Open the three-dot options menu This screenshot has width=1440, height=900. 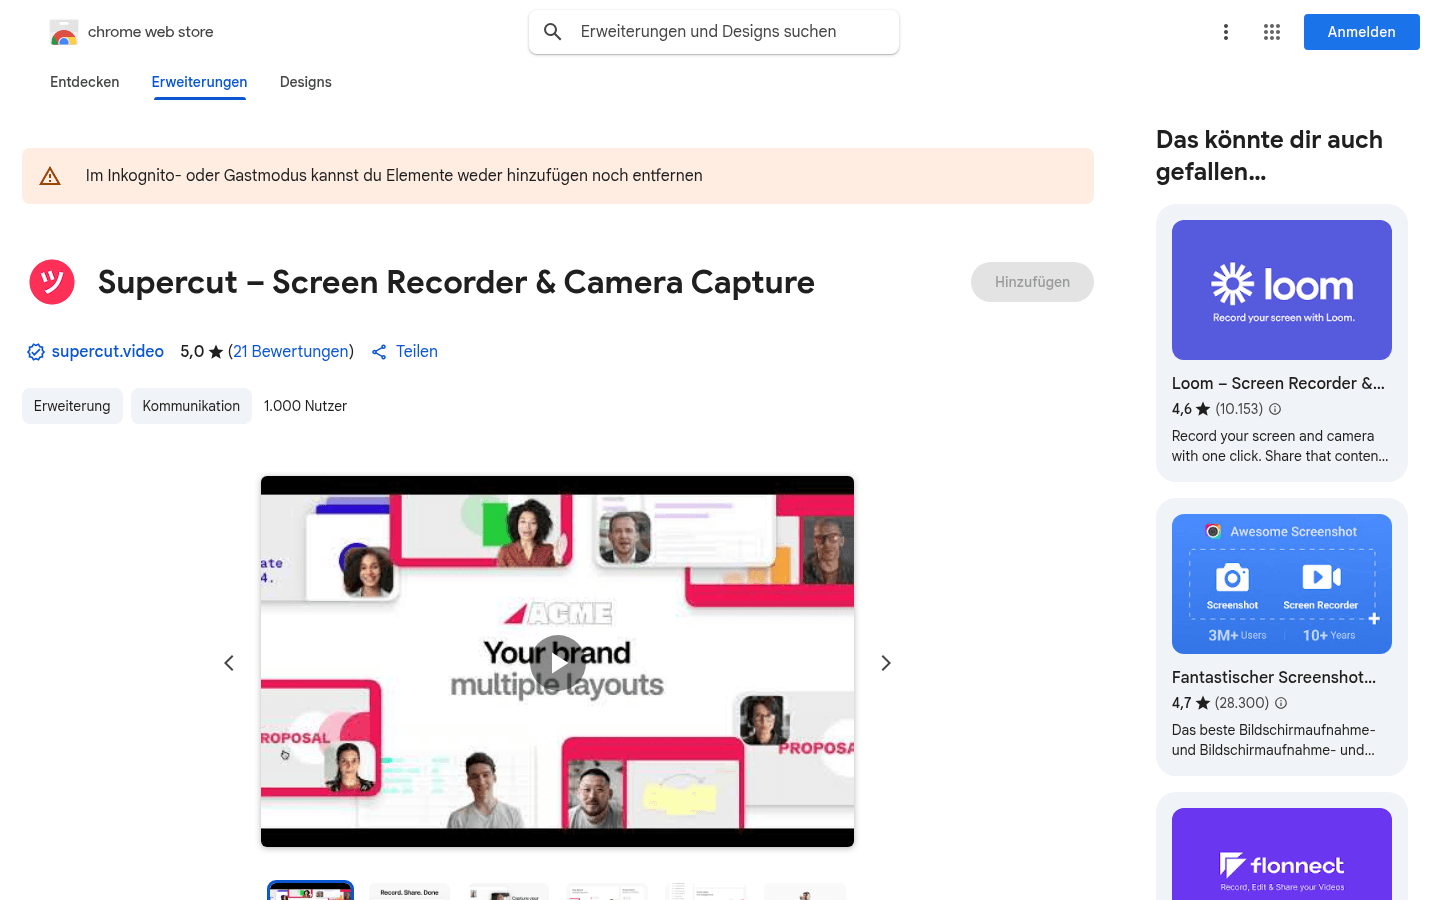1226,32
